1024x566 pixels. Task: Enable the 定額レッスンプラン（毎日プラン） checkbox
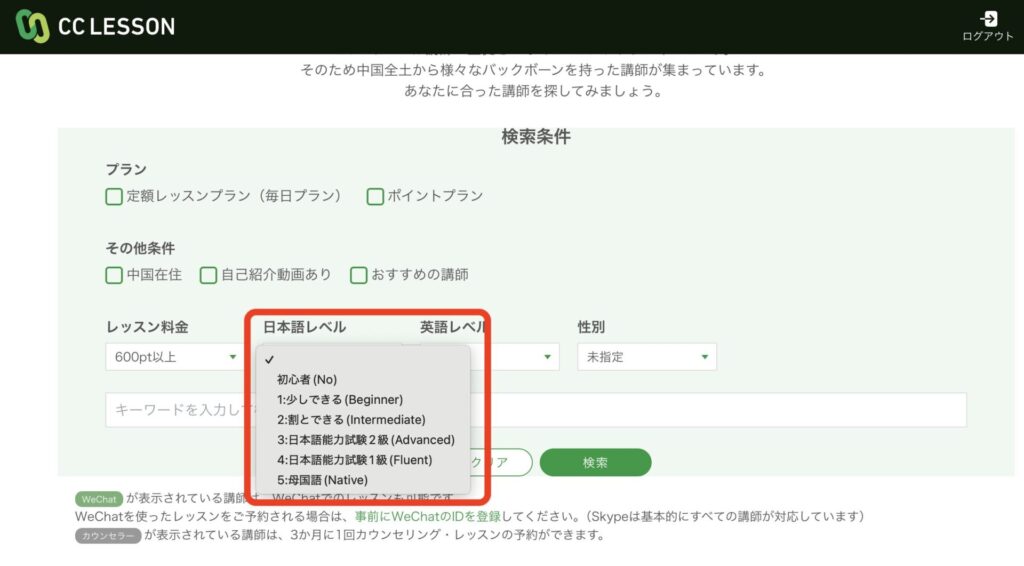(114, 196)
